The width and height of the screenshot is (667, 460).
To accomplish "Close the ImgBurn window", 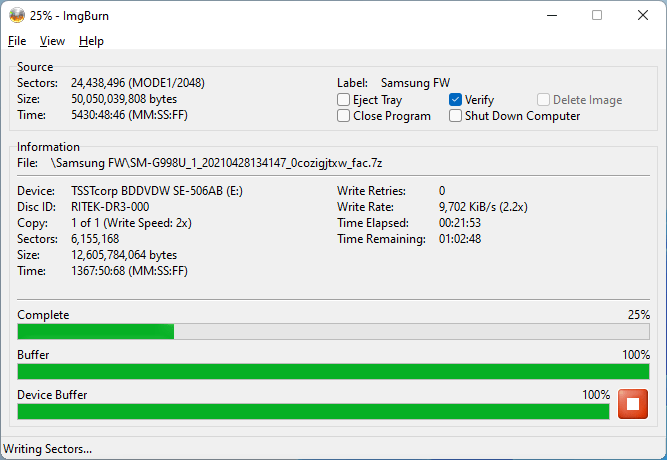I will 643,15.
